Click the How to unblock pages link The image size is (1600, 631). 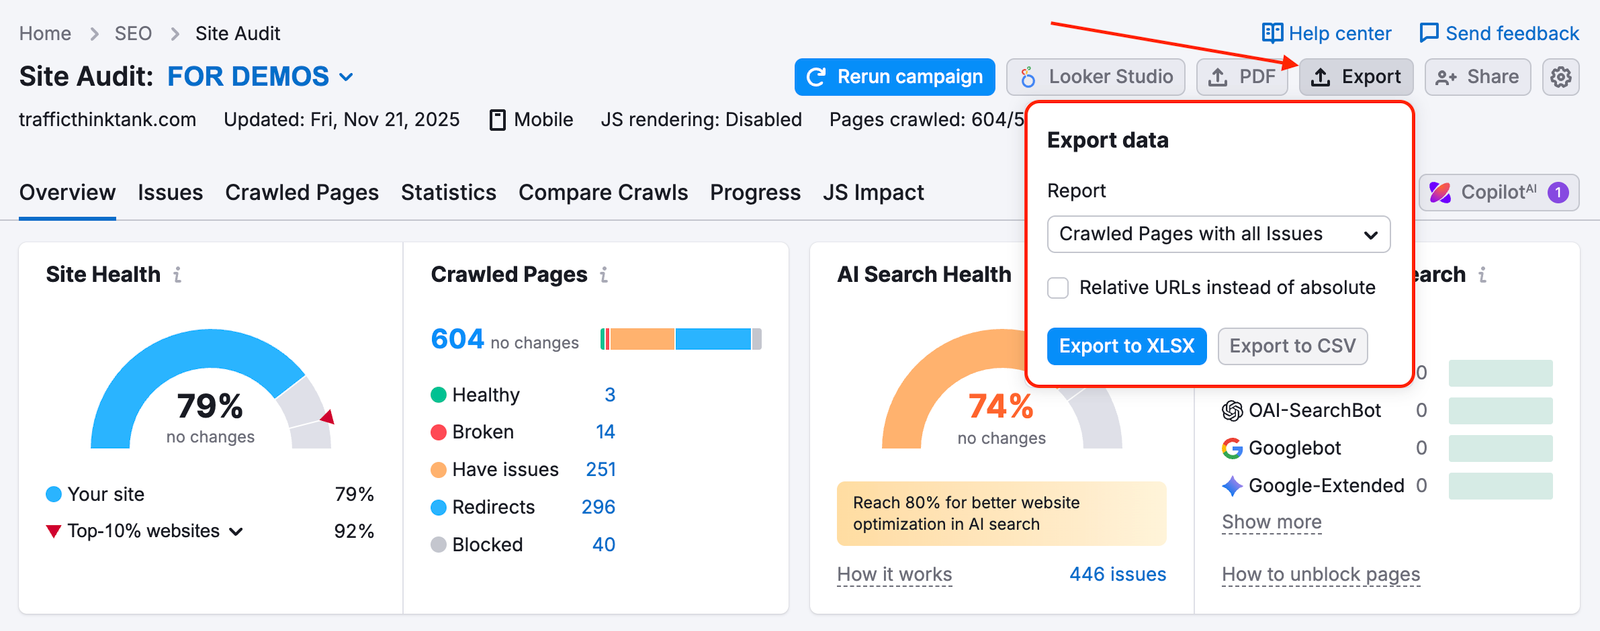[1320, 574]
